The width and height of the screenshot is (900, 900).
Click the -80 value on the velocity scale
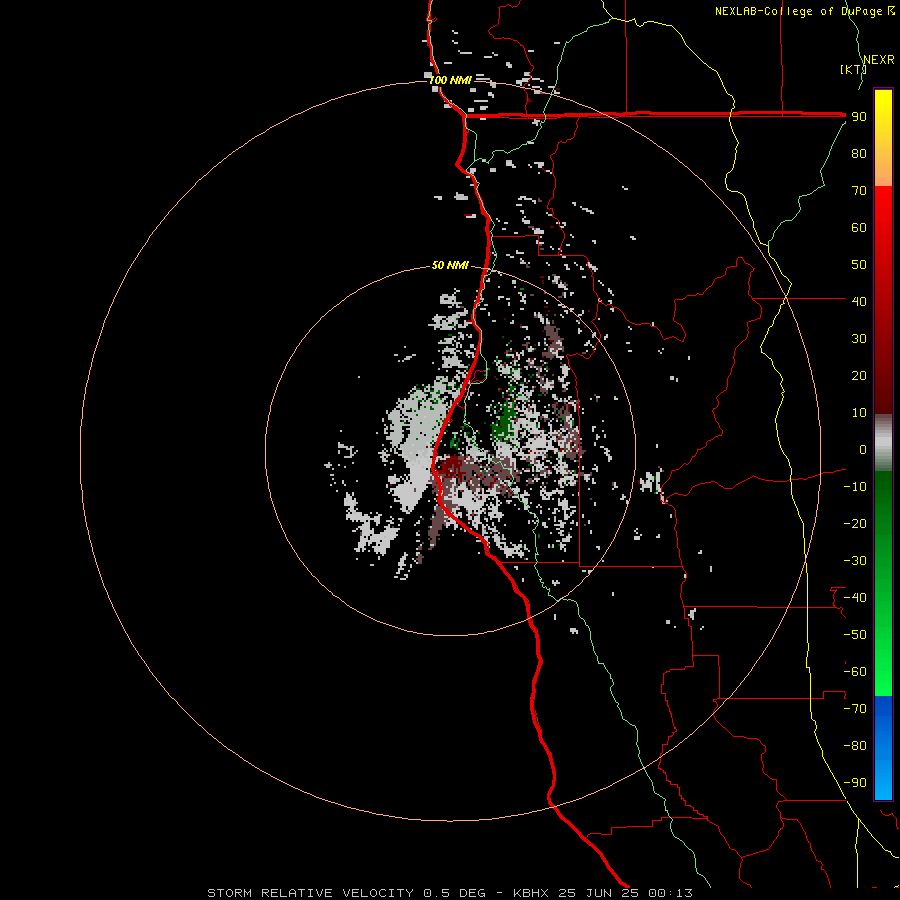(855, 746)
